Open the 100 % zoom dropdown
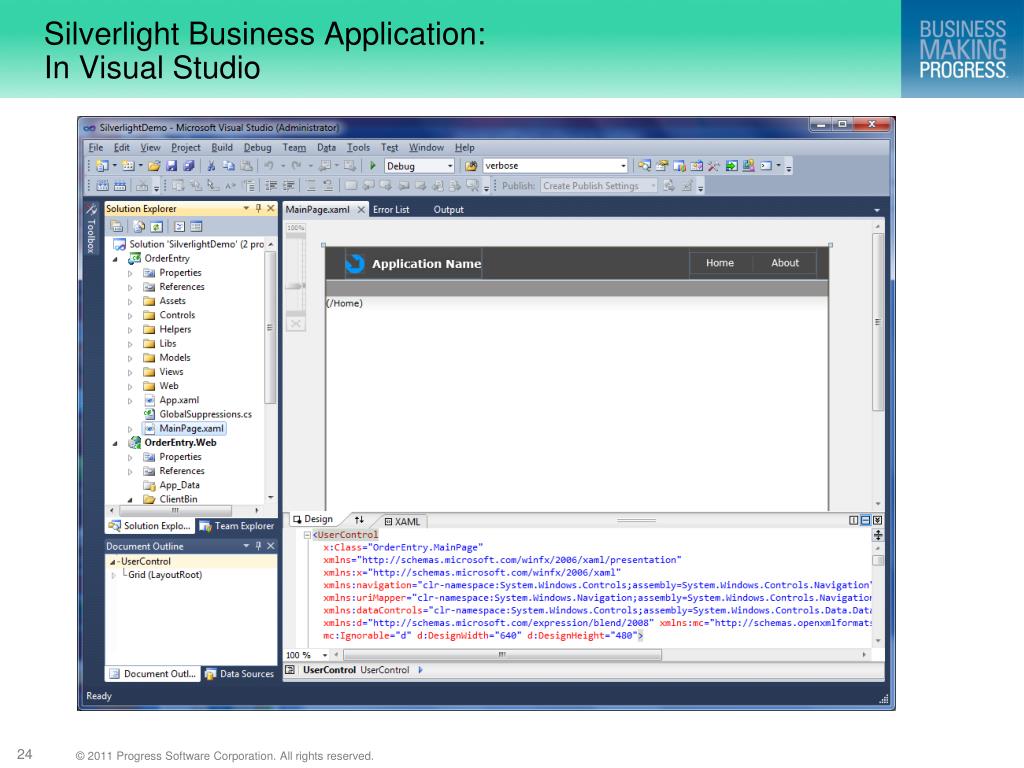The height and width of the screenshot is (768, 1024). [325, 655]
